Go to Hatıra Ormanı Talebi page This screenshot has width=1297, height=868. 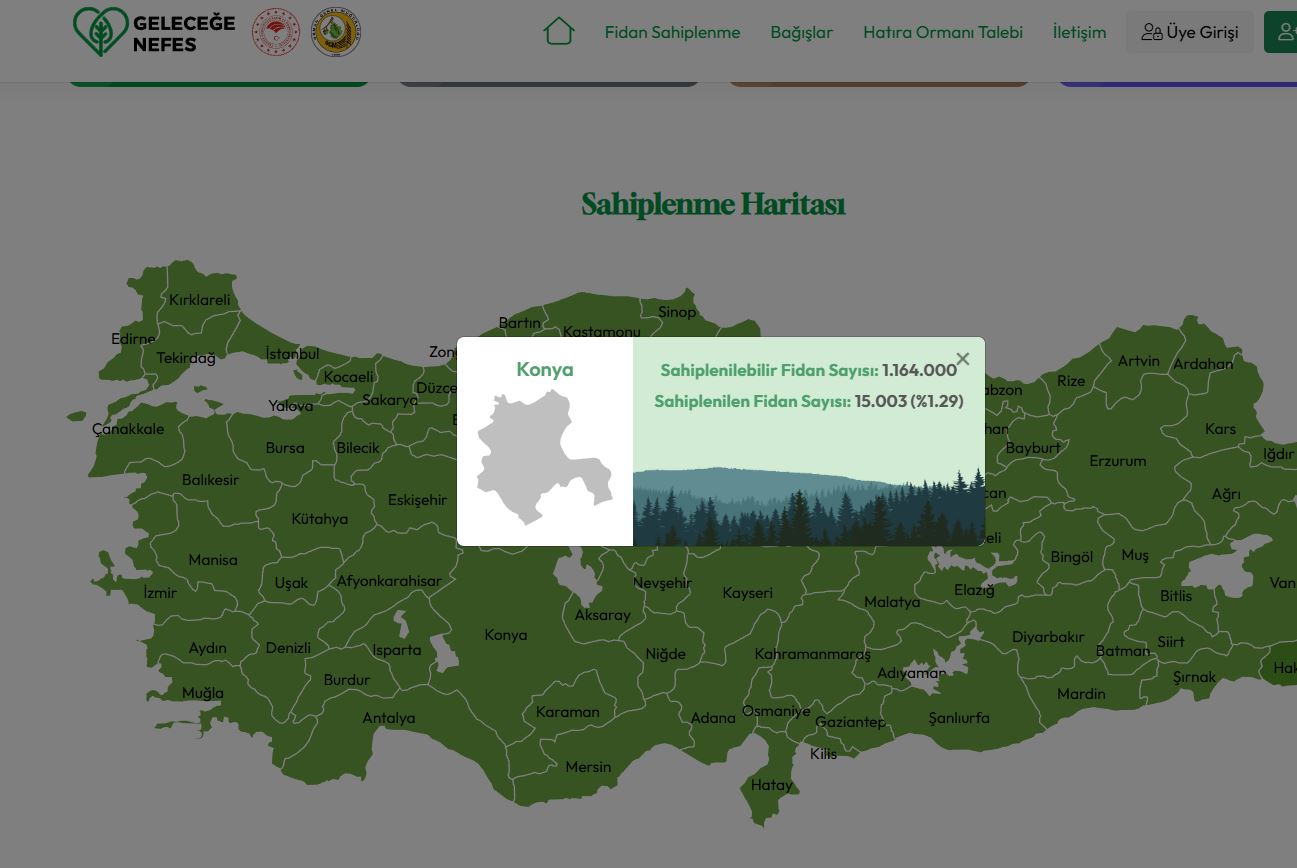[942, 32]
